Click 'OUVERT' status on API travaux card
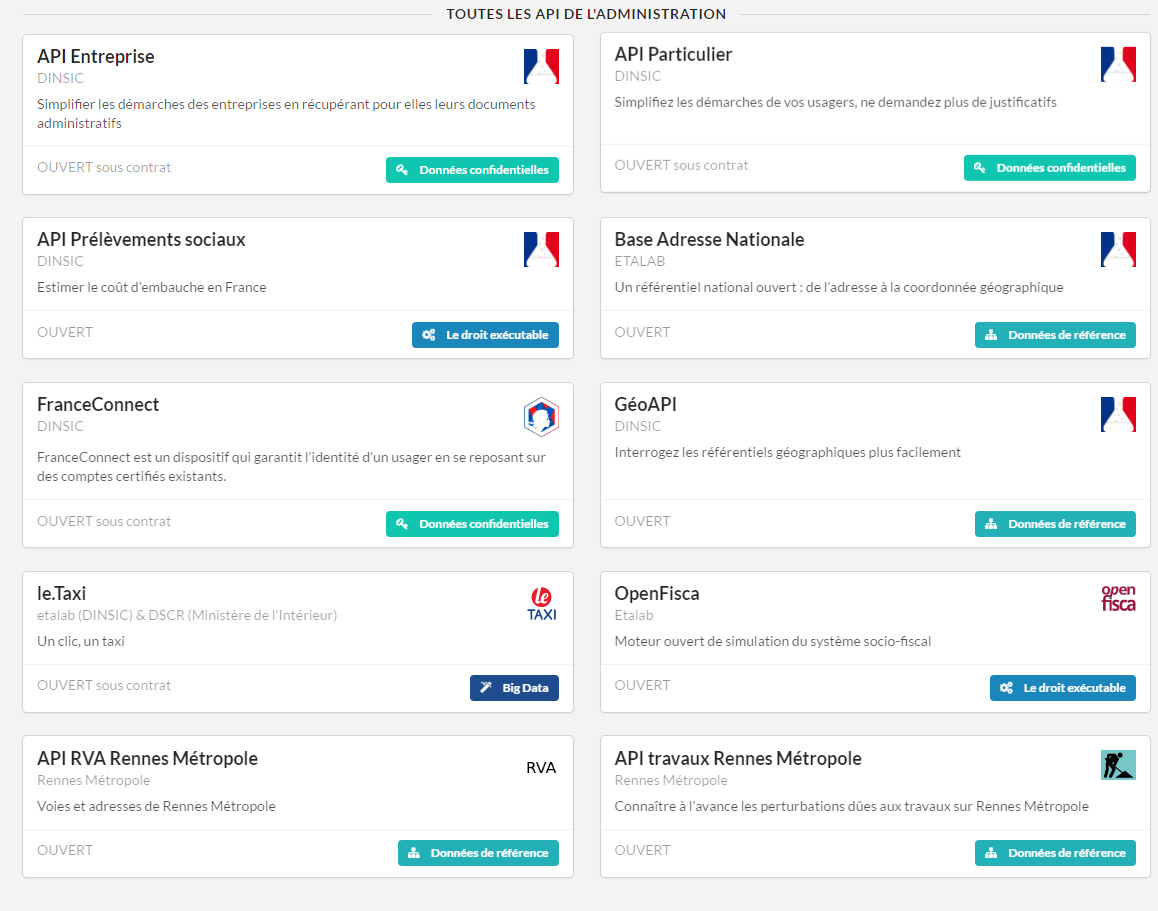This screenshot has width=1158, height=911. pos(643,850)
